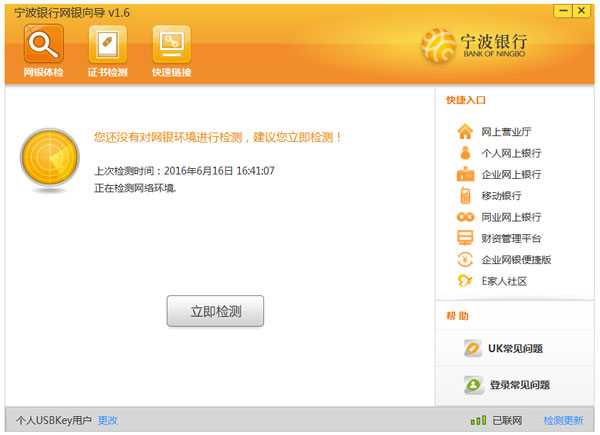Open the 同业网上银行 link

[511, 217]
